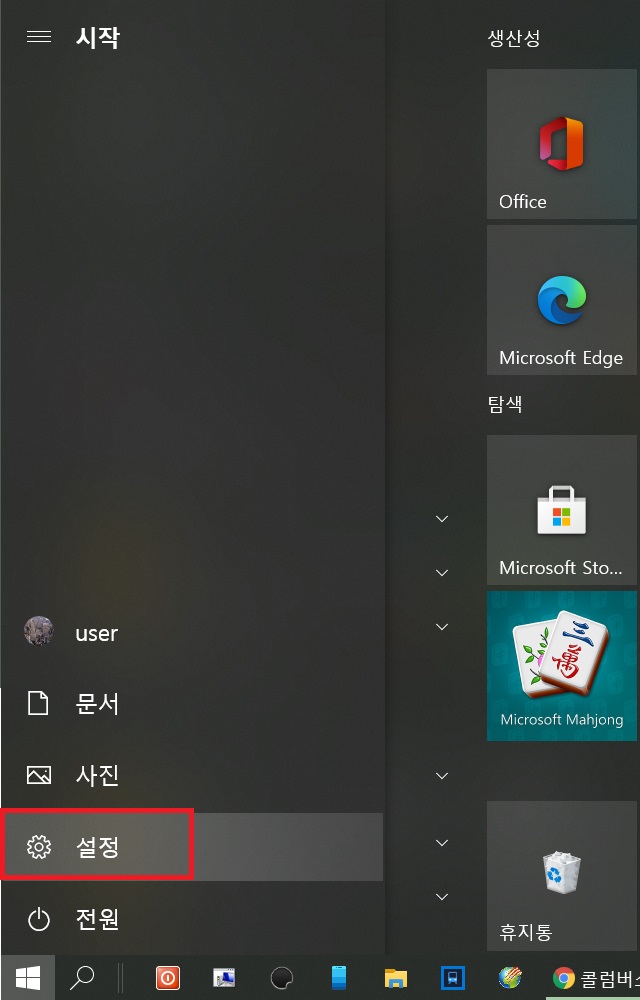Collapse the 시작 hamburger menu
The width and height of the screenshot is (640, 1000).
(x=39, y=37)
